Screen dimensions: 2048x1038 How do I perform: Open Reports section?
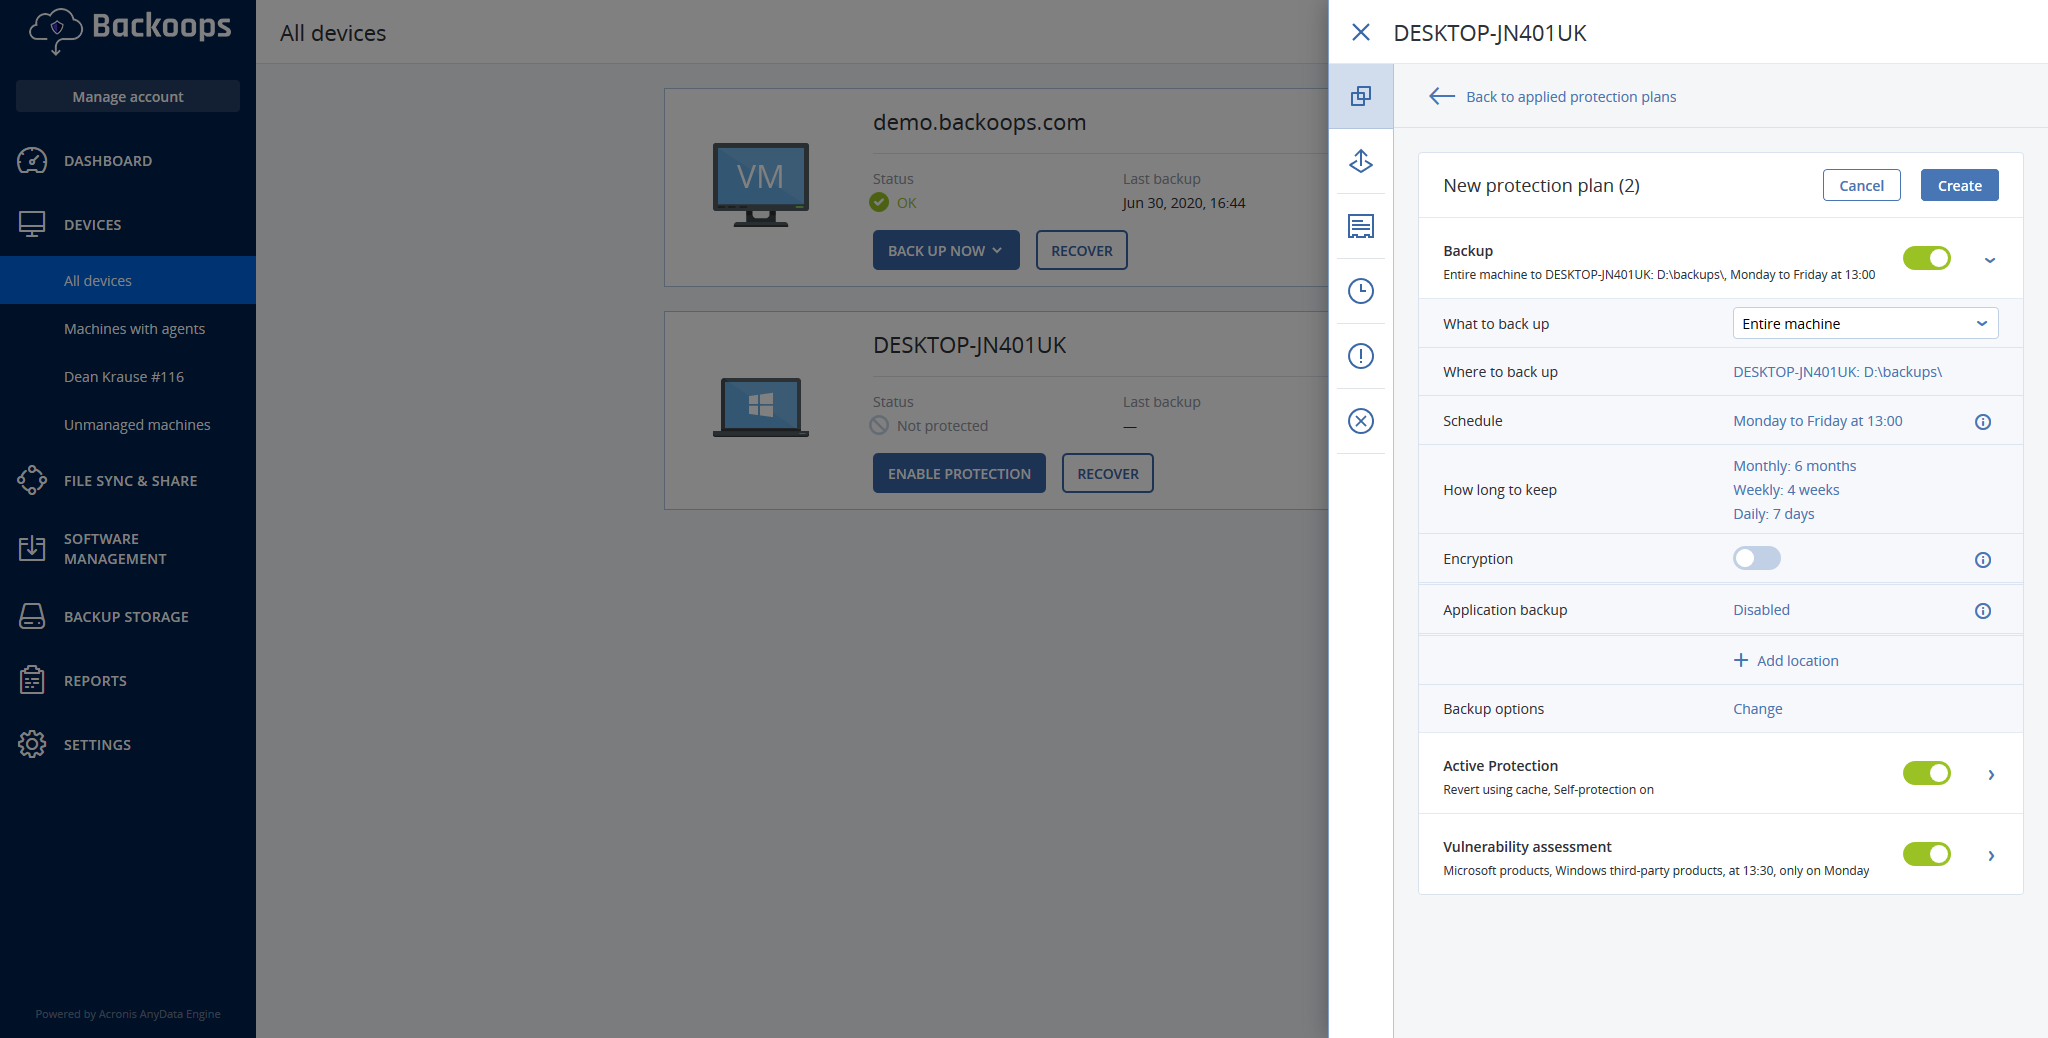pos(128,680)
